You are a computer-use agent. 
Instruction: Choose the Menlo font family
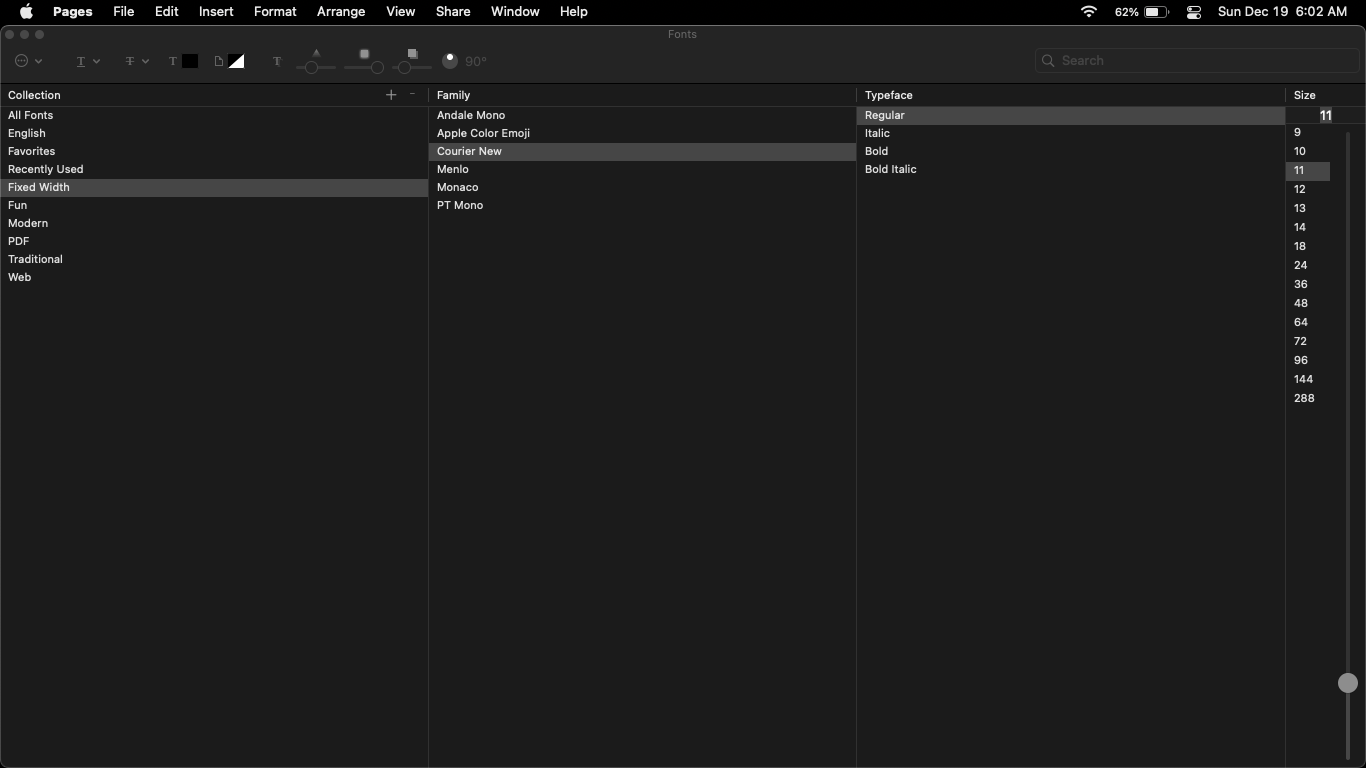(642, 170)
